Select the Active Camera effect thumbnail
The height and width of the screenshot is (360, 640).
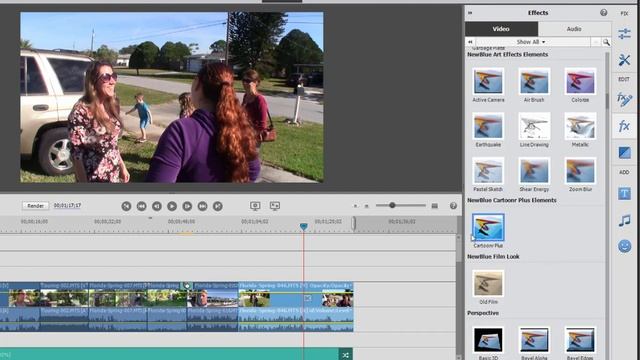pos(488,81)
